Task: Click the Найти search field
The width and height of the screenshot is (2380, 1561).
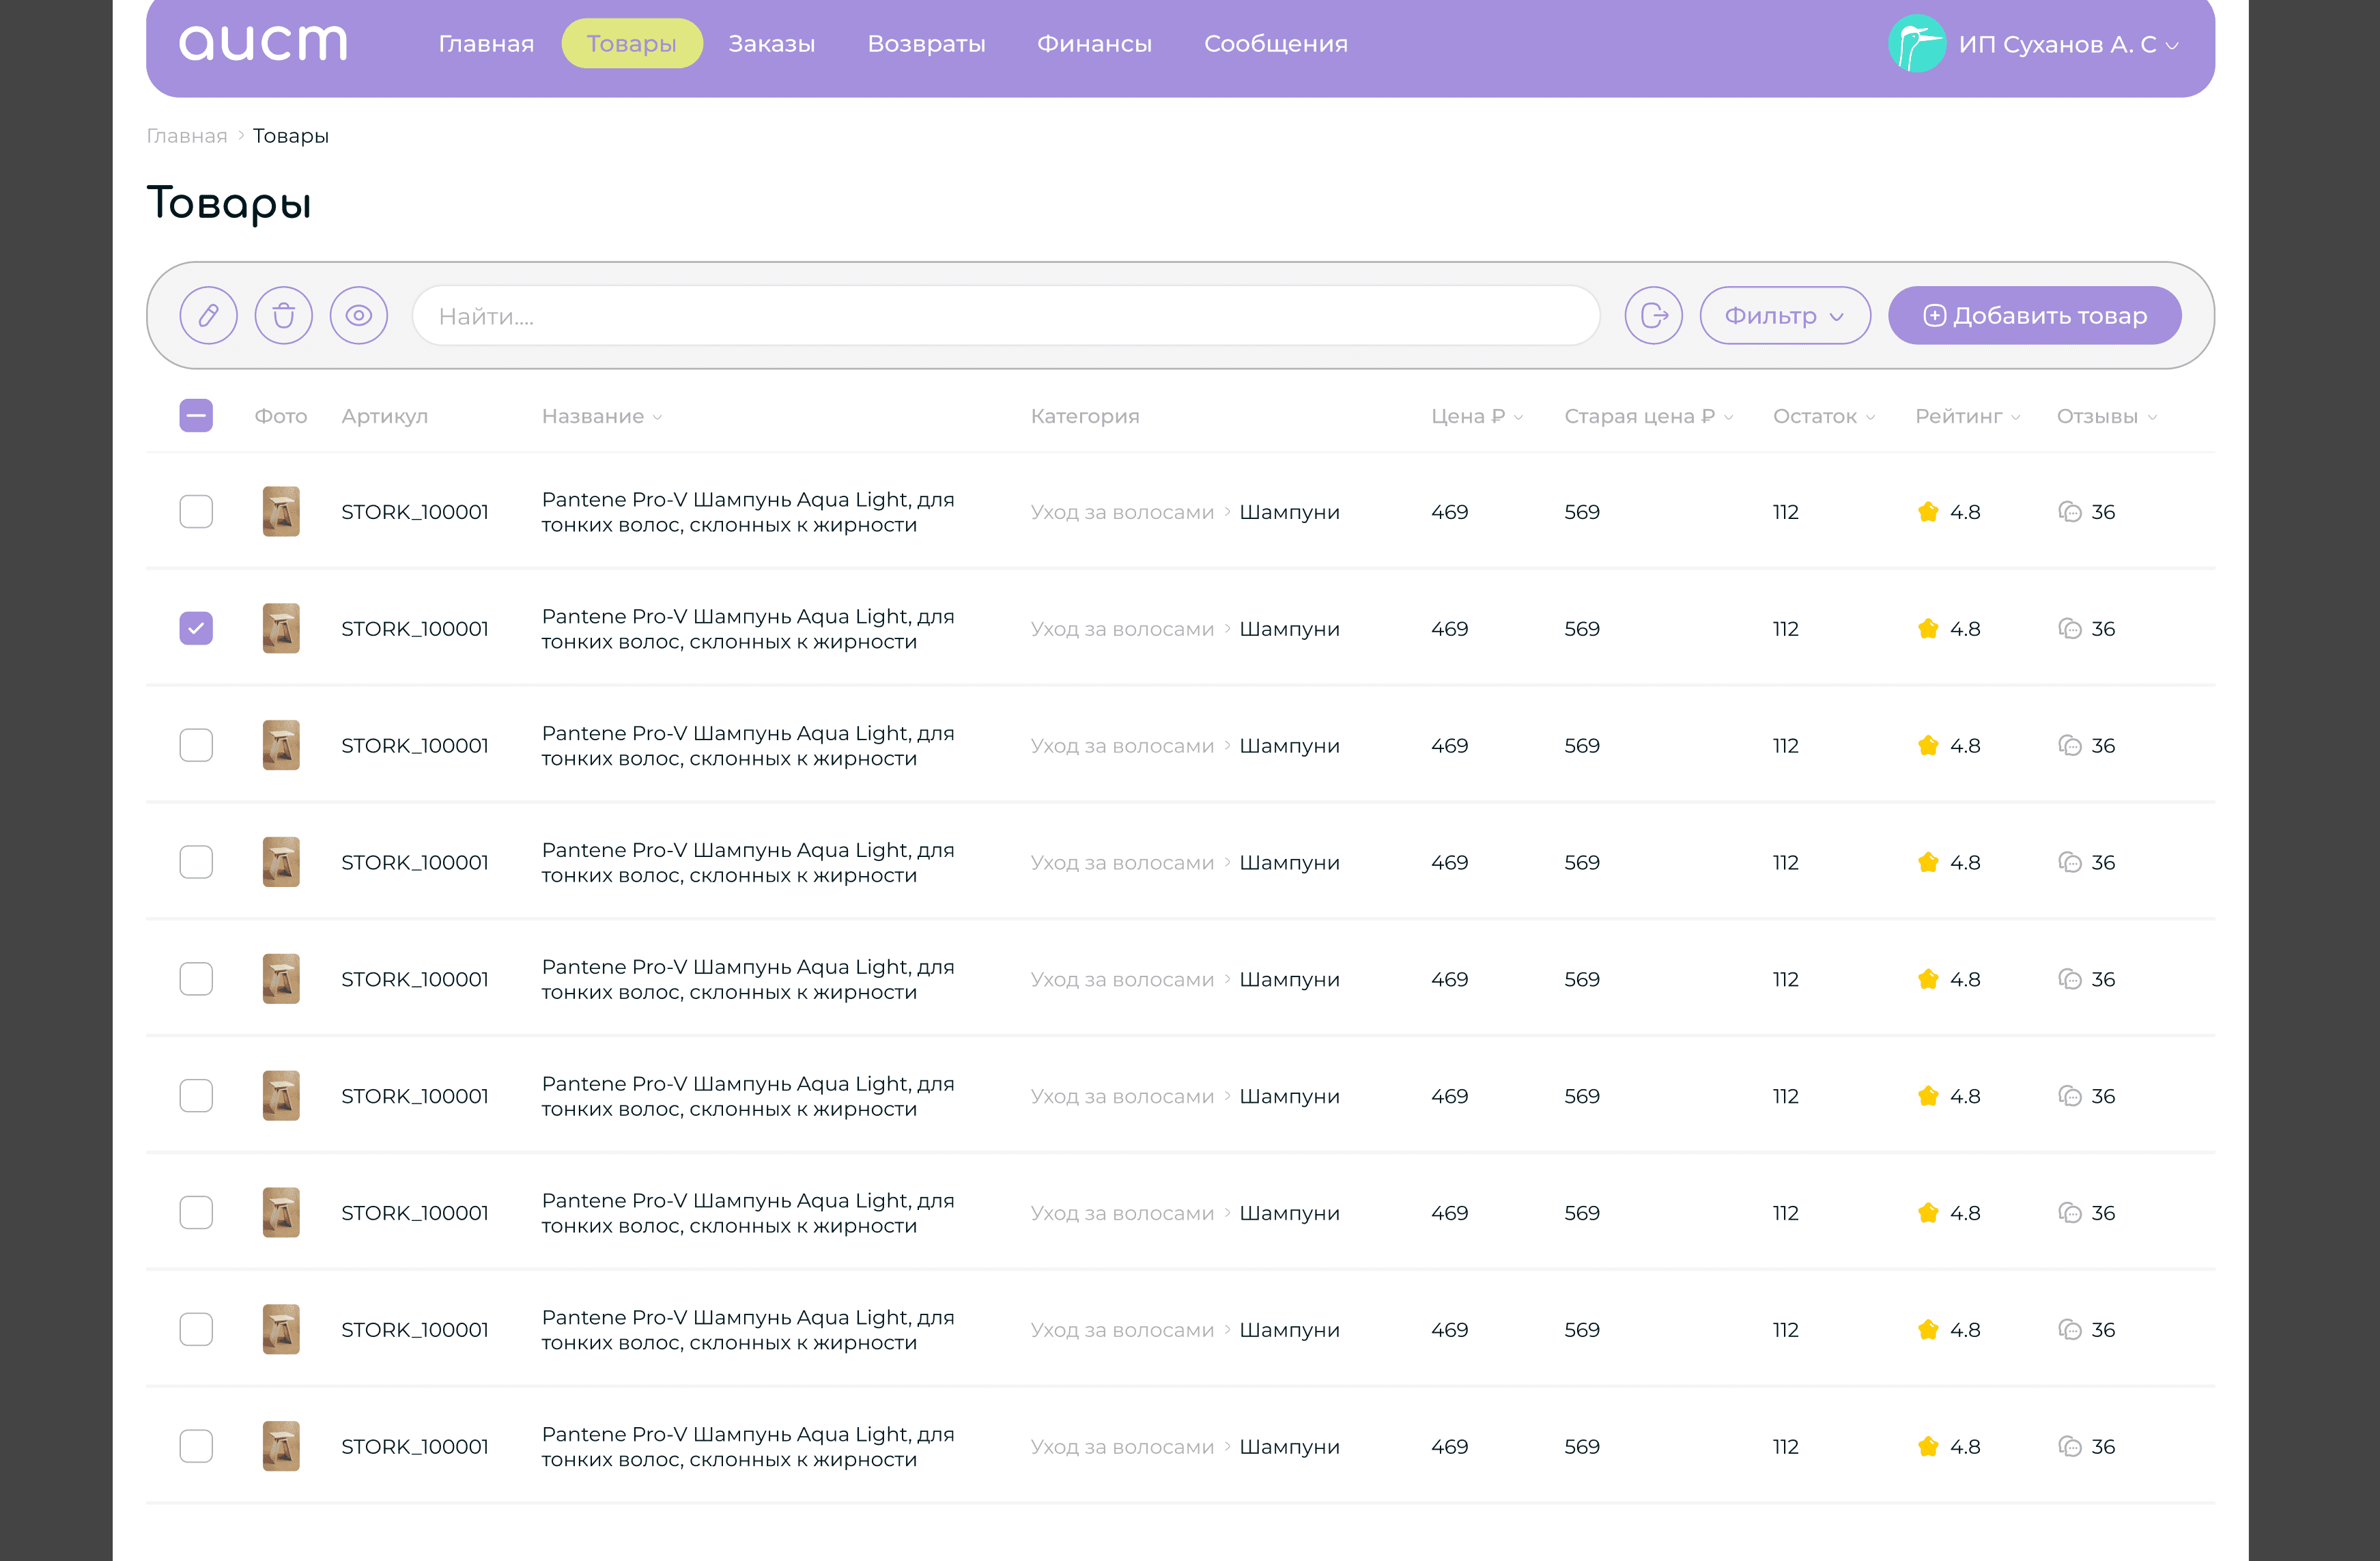Action: click(1005, 316)
